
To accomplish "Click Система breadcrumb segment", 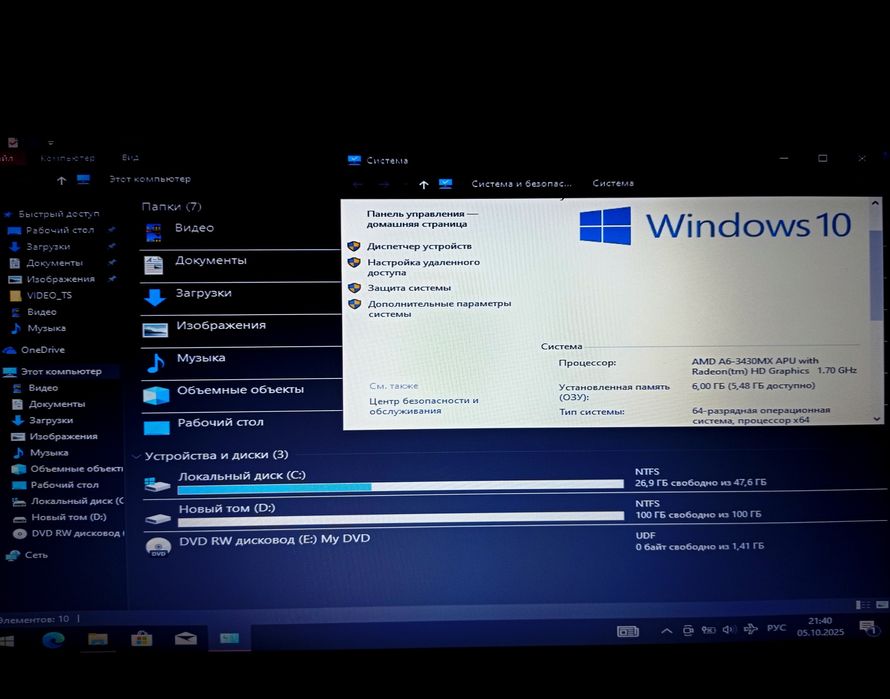I will coord(613,183).
